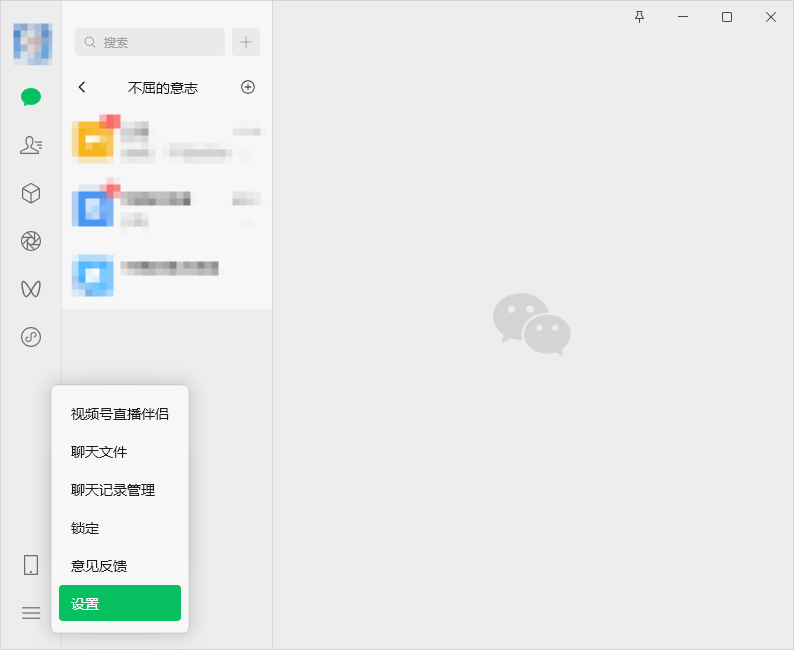
Task: Open the chat with light blue avatar
Action: tap(167, 275)
